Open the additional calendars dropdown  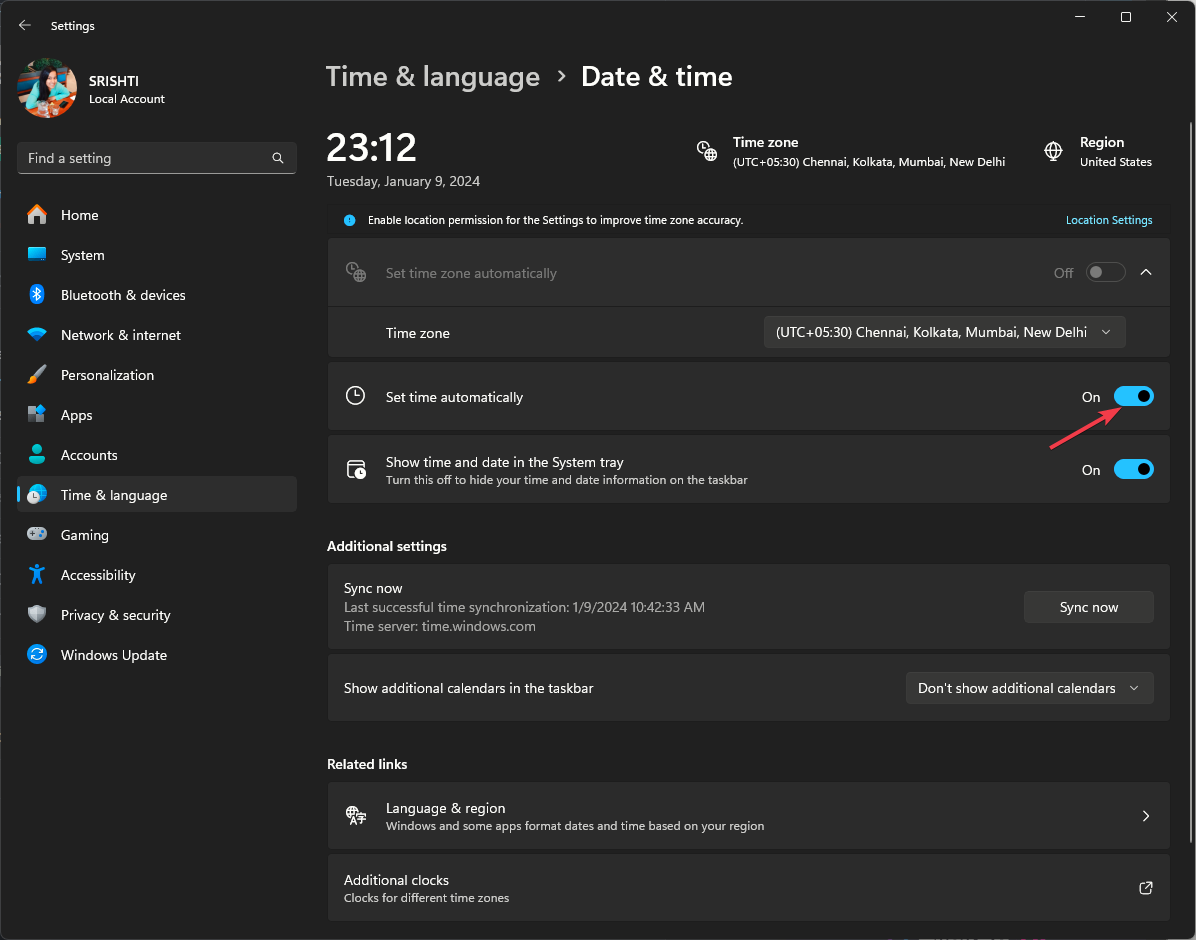point(1029,688)
